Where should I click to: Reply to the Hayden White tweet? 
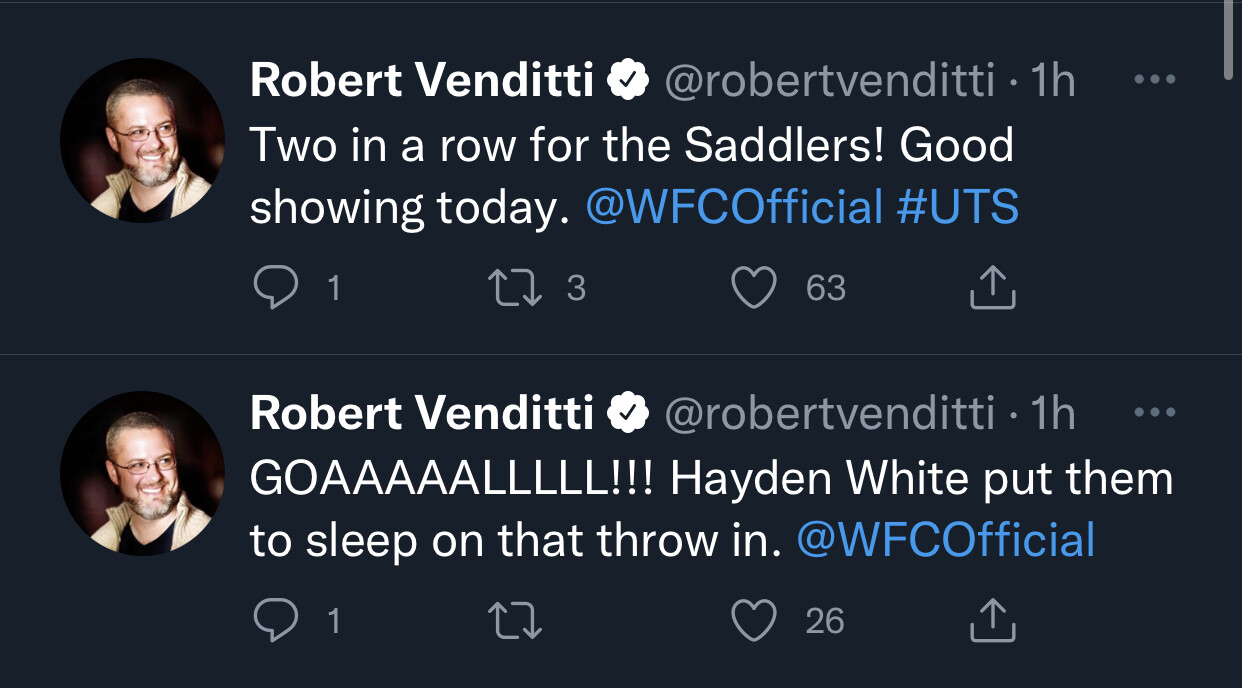pyautogui.click(x=274, y=621)
